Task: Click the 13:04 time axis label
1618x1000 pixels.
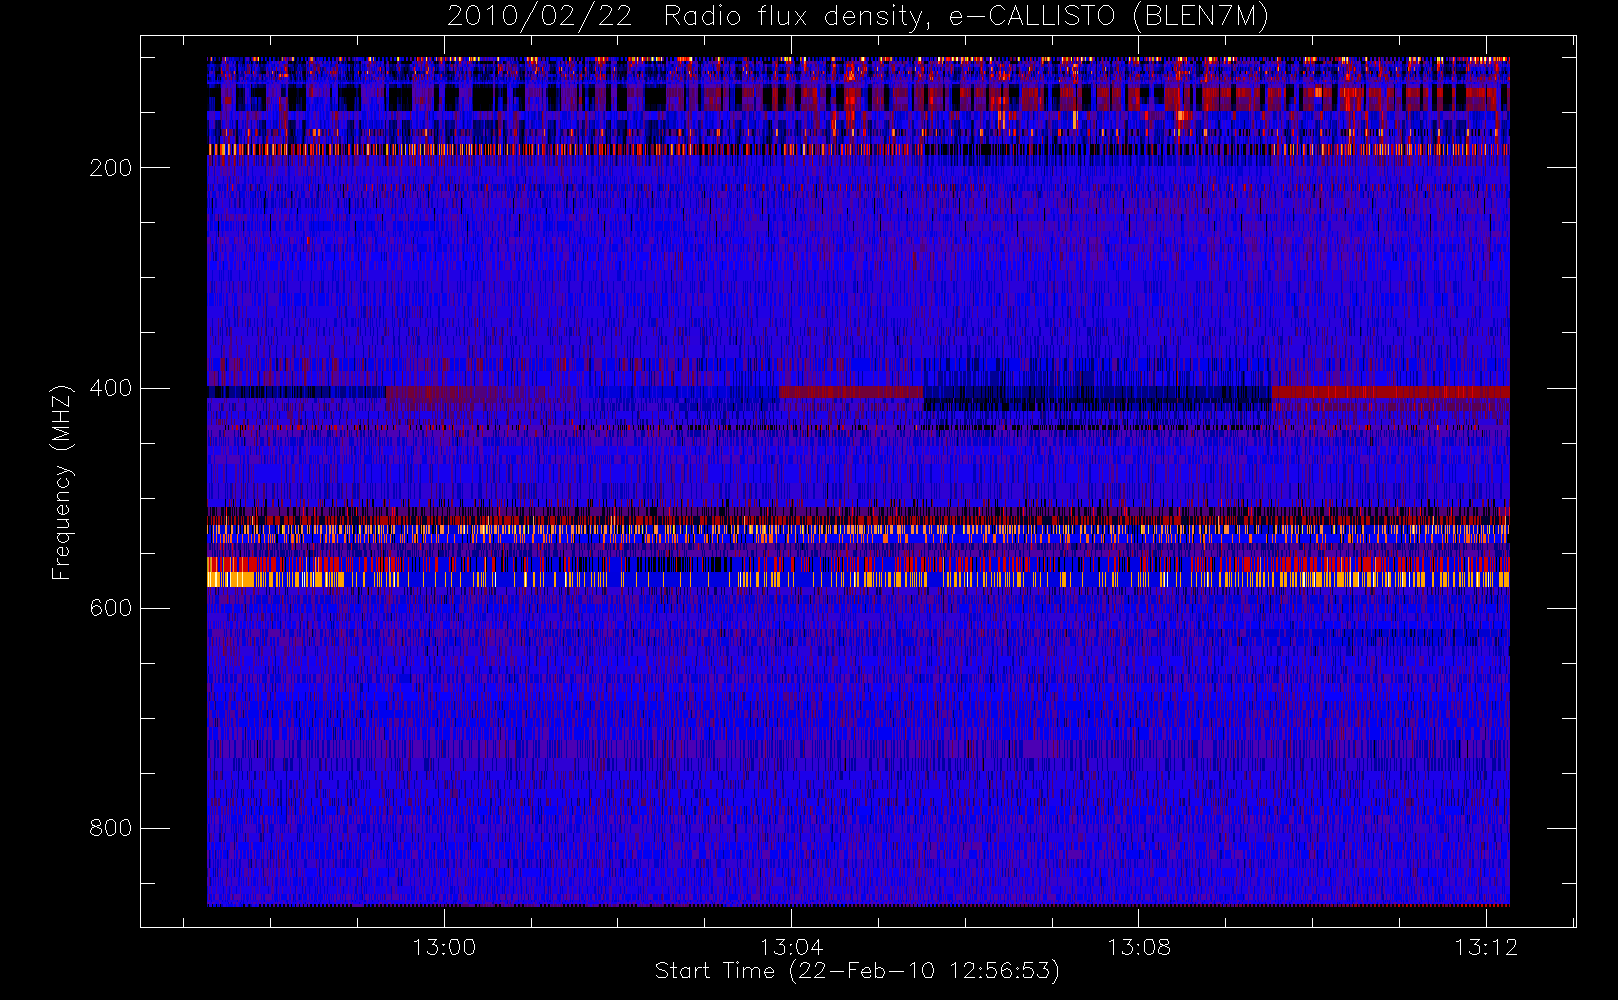Action: coord(791,947)
